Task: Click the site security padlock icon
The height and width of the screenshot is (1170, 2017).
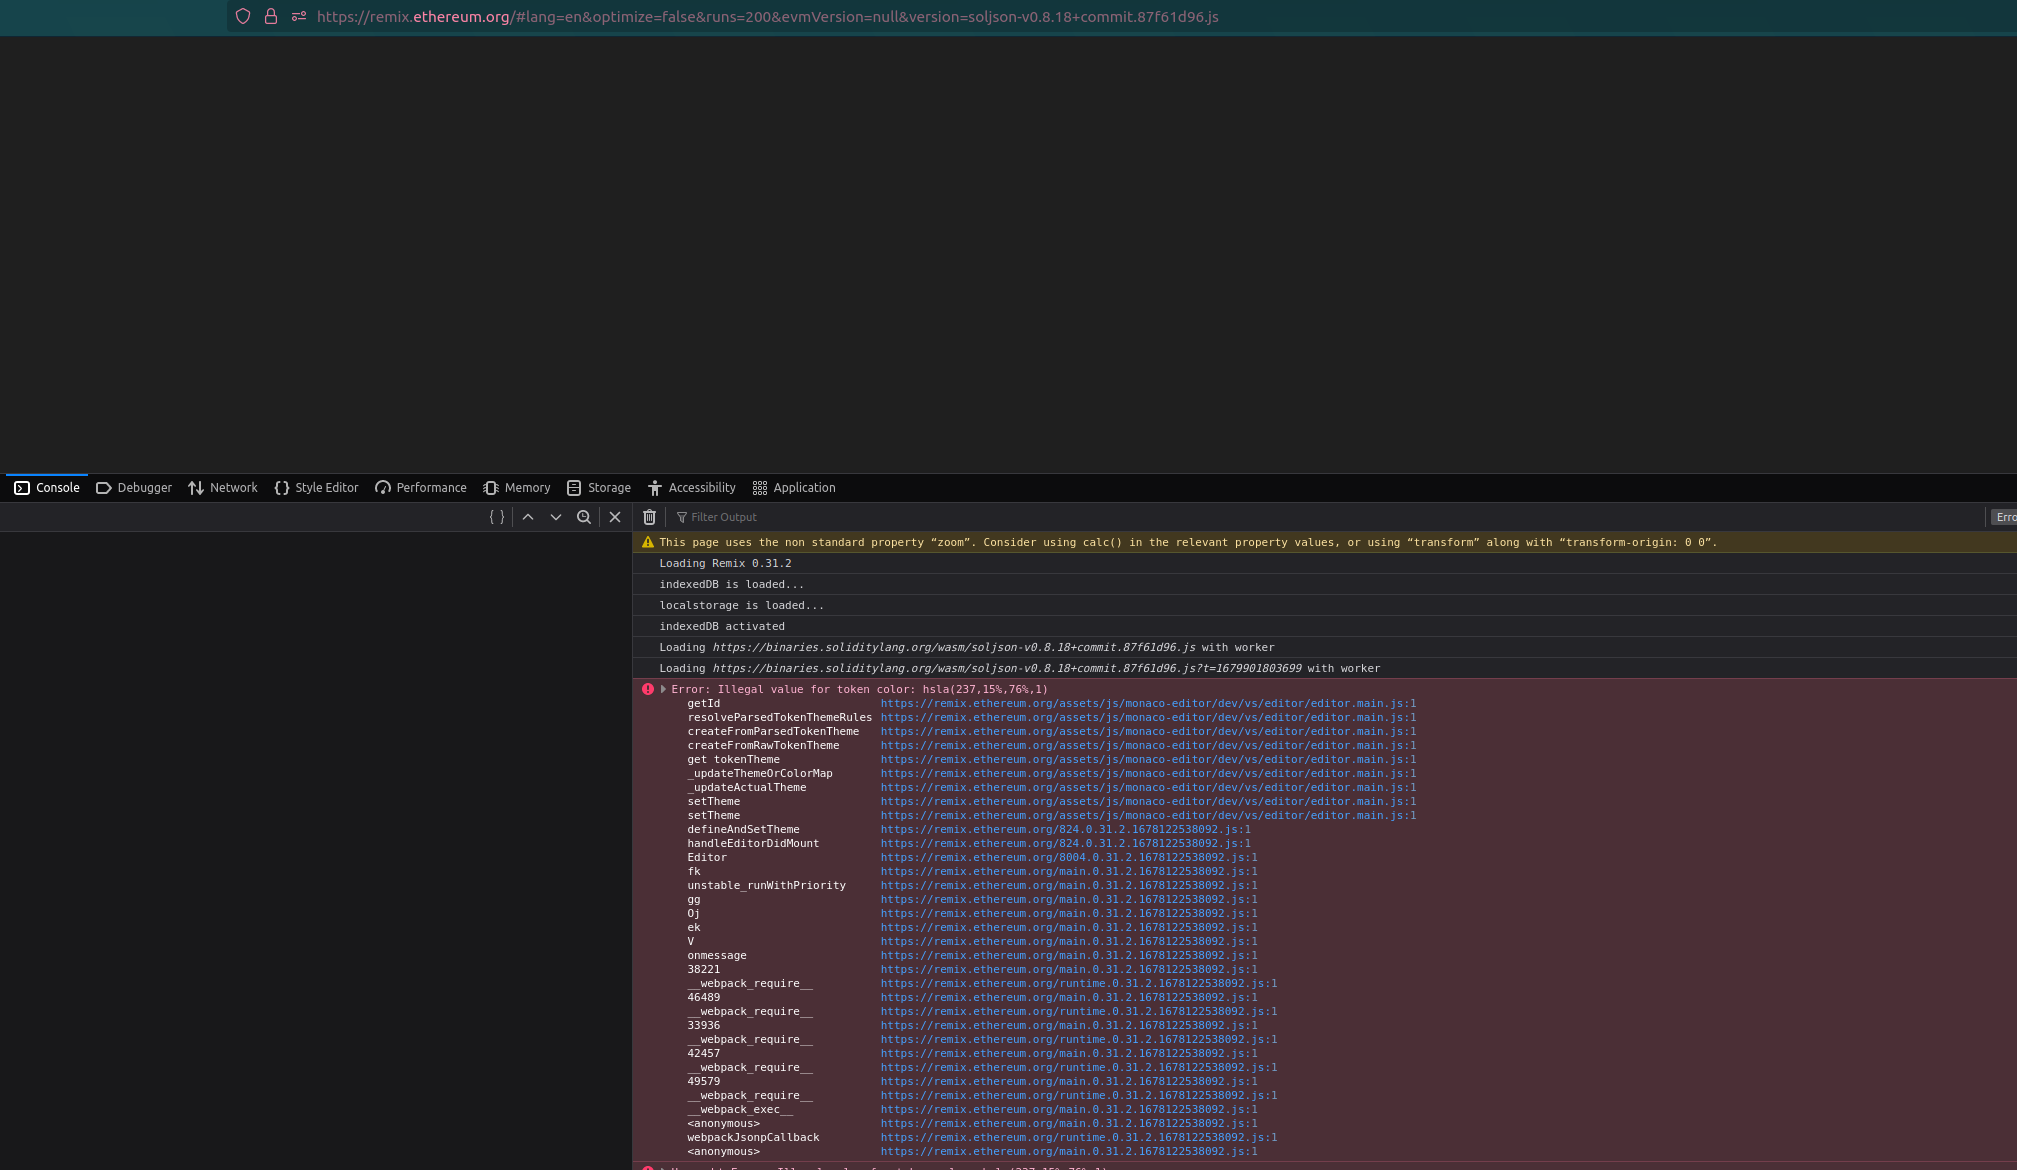Action: (270, 16)
